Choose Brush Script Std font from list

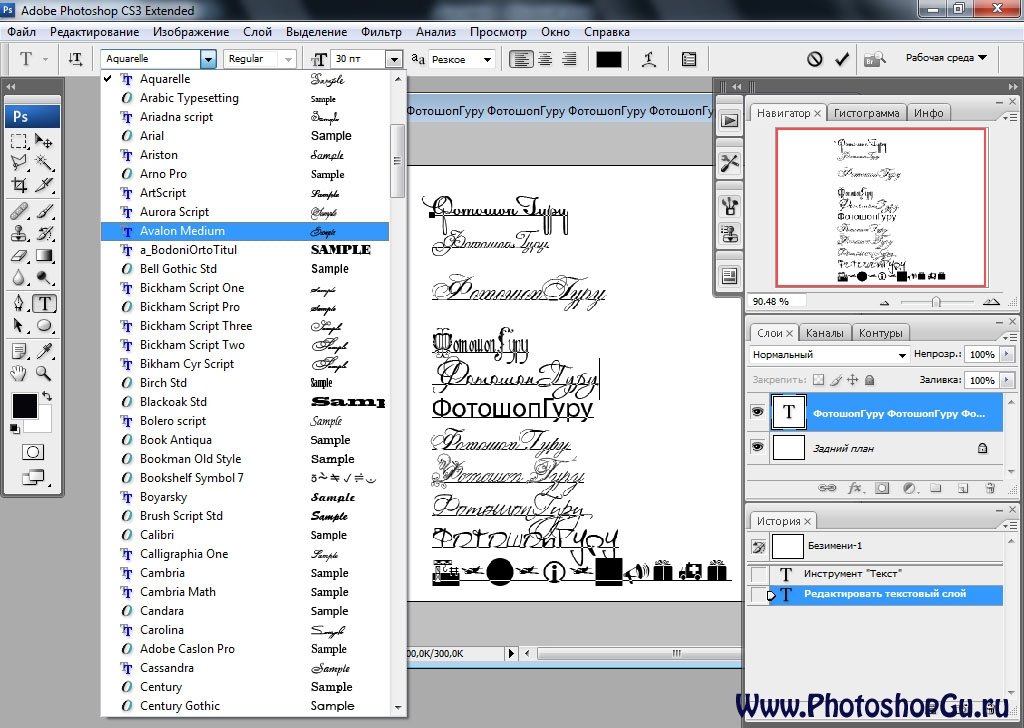click(245, 516)
